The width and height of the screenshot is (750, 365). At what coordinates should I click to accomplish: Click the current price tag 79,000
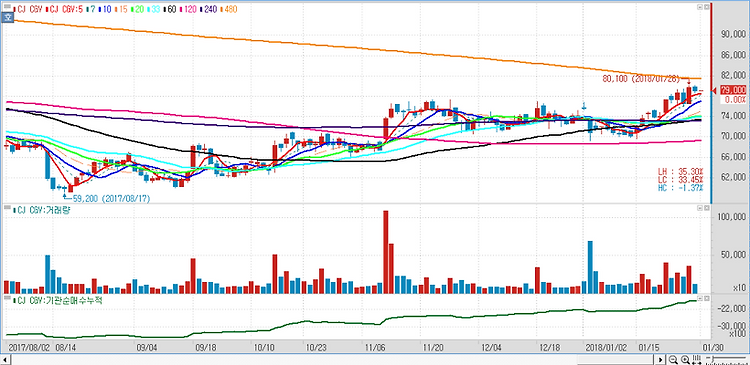coord(733,90)
